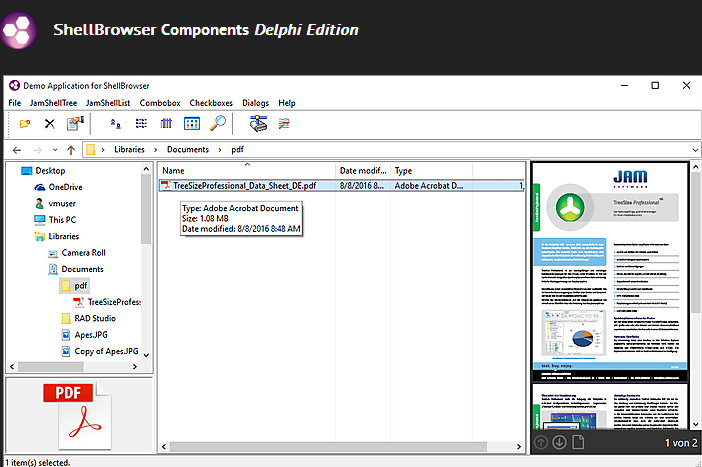Open the Checkboxes menu
The height and width of the screenshot is (467, 702).
tap(211, 103)
